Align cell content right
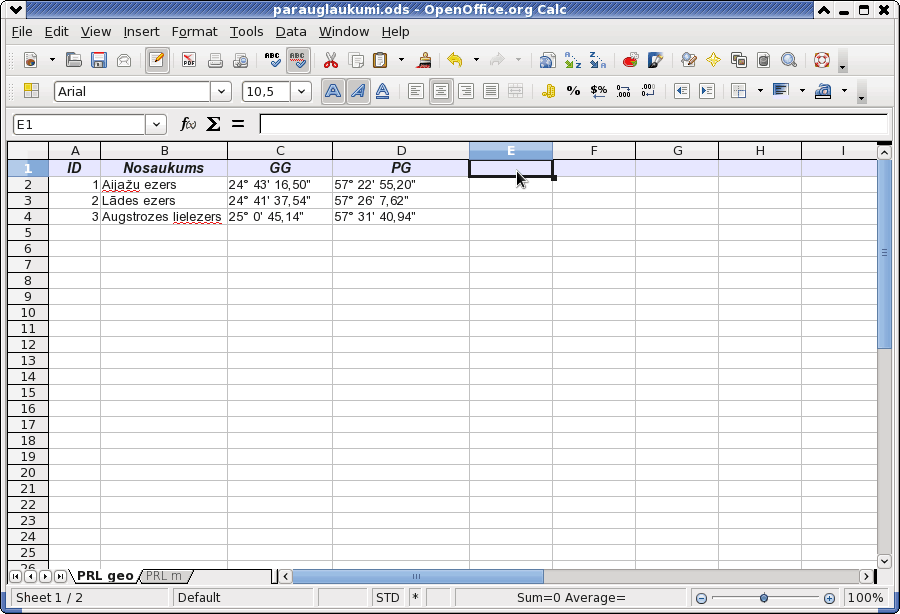This screenshot has height=614, width=900. pos(465,91)
